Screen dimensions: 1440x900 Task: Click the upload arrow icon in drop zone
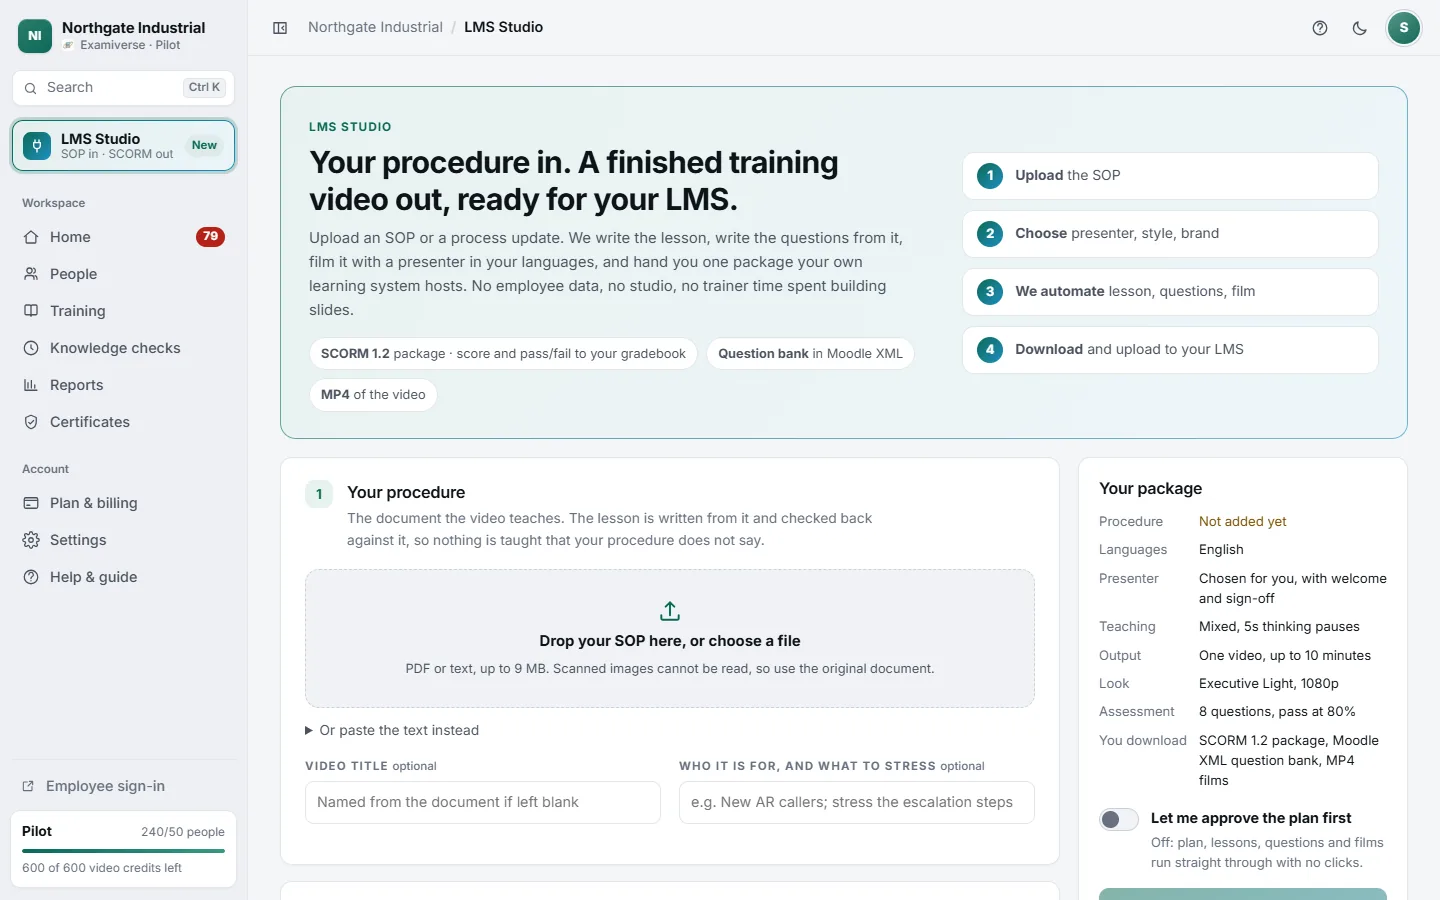670,611
